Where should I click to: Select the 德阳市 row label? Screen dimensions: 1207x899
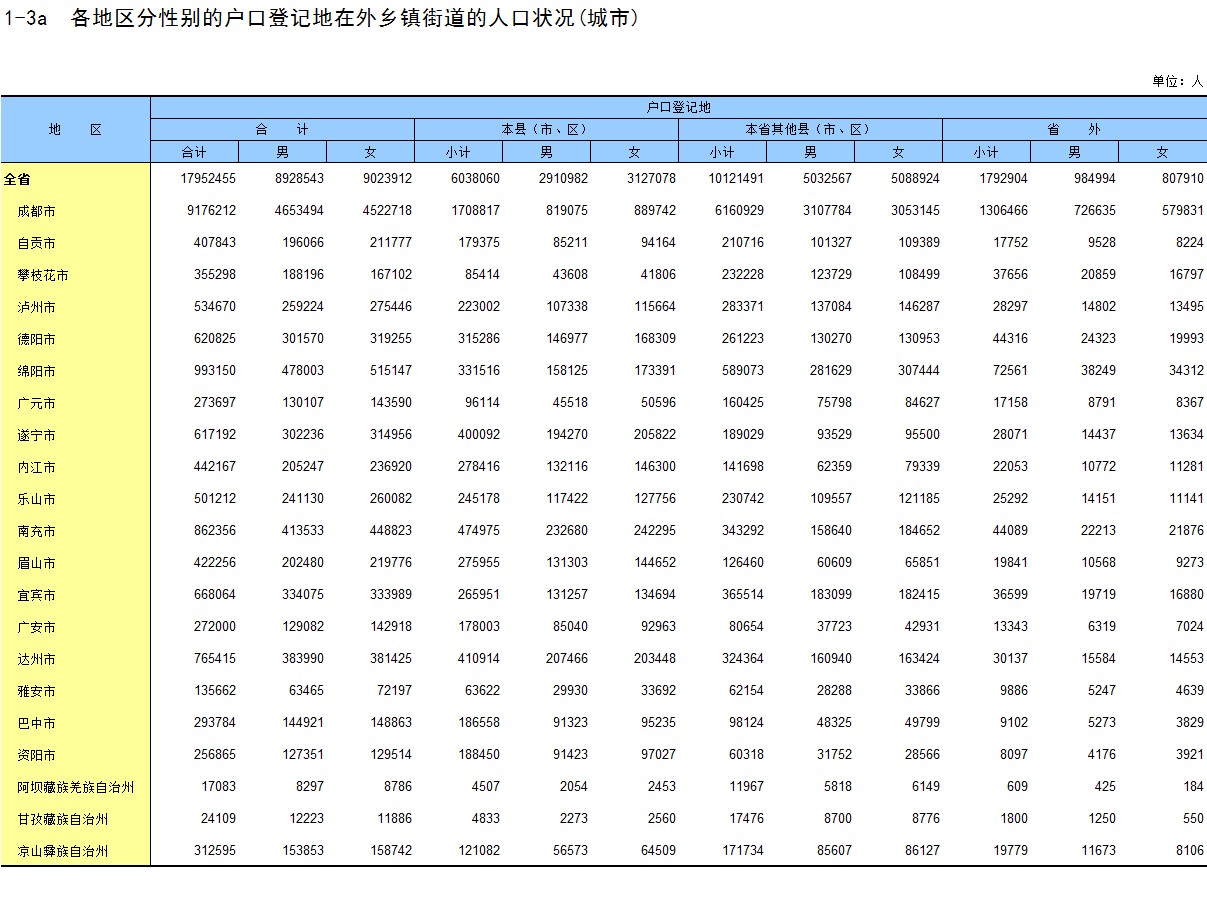[x=36, y=340]
